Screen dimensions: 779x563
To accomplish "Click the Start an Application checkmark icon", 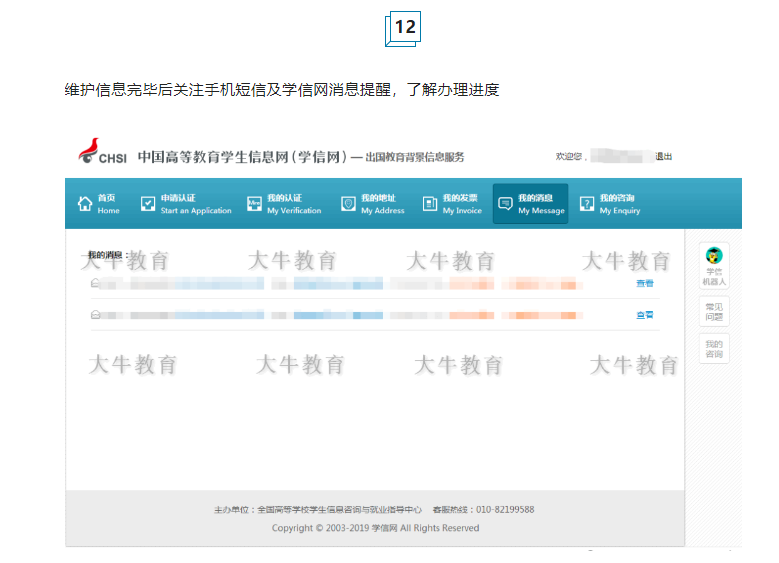I will click(148, 204).
